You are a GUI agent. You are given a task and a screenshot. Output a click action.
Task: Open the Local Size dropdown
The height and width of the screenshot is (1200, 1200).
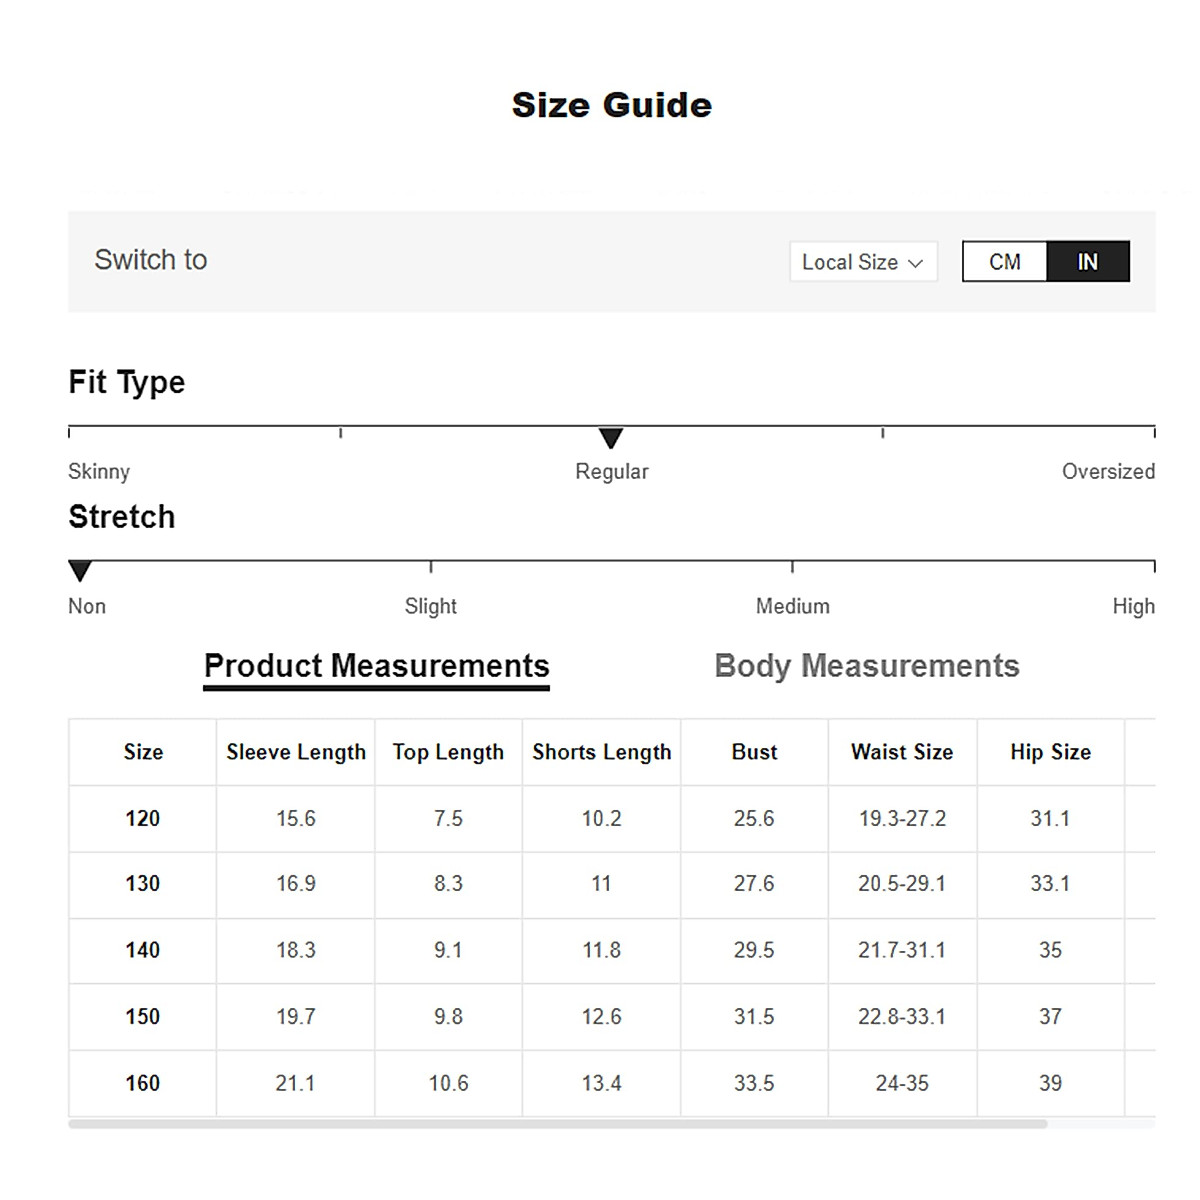tap(862, 262)
